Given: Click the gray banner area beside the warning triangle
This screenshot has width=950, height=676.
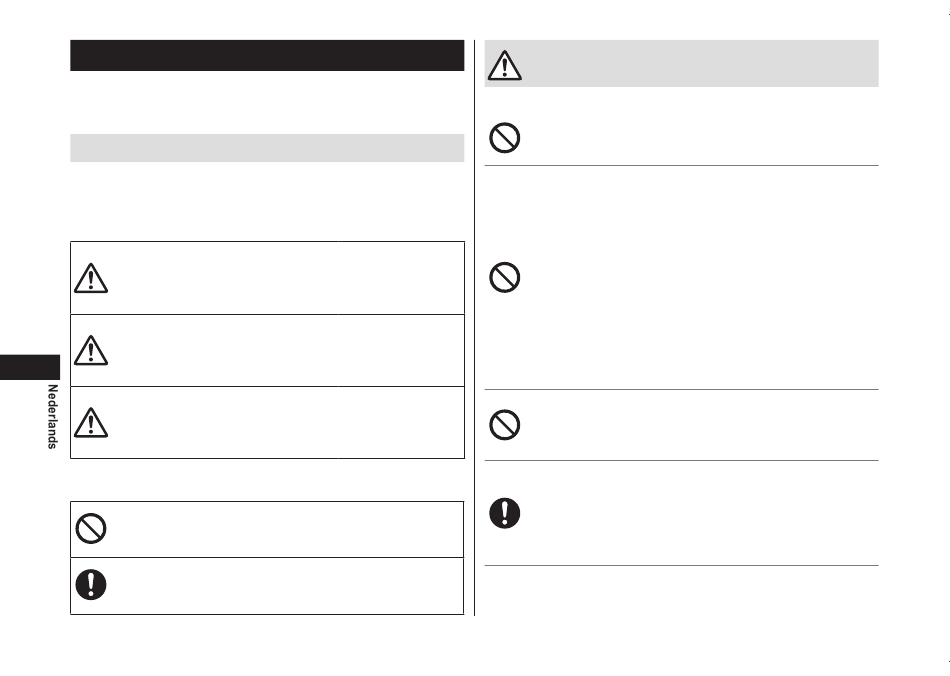Looking at the screenshot, I should point(700,64).
